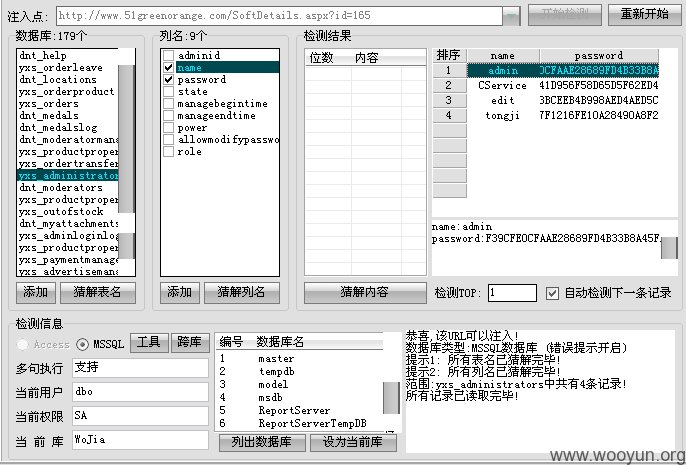Click the record detail box scrollbar

669,248
